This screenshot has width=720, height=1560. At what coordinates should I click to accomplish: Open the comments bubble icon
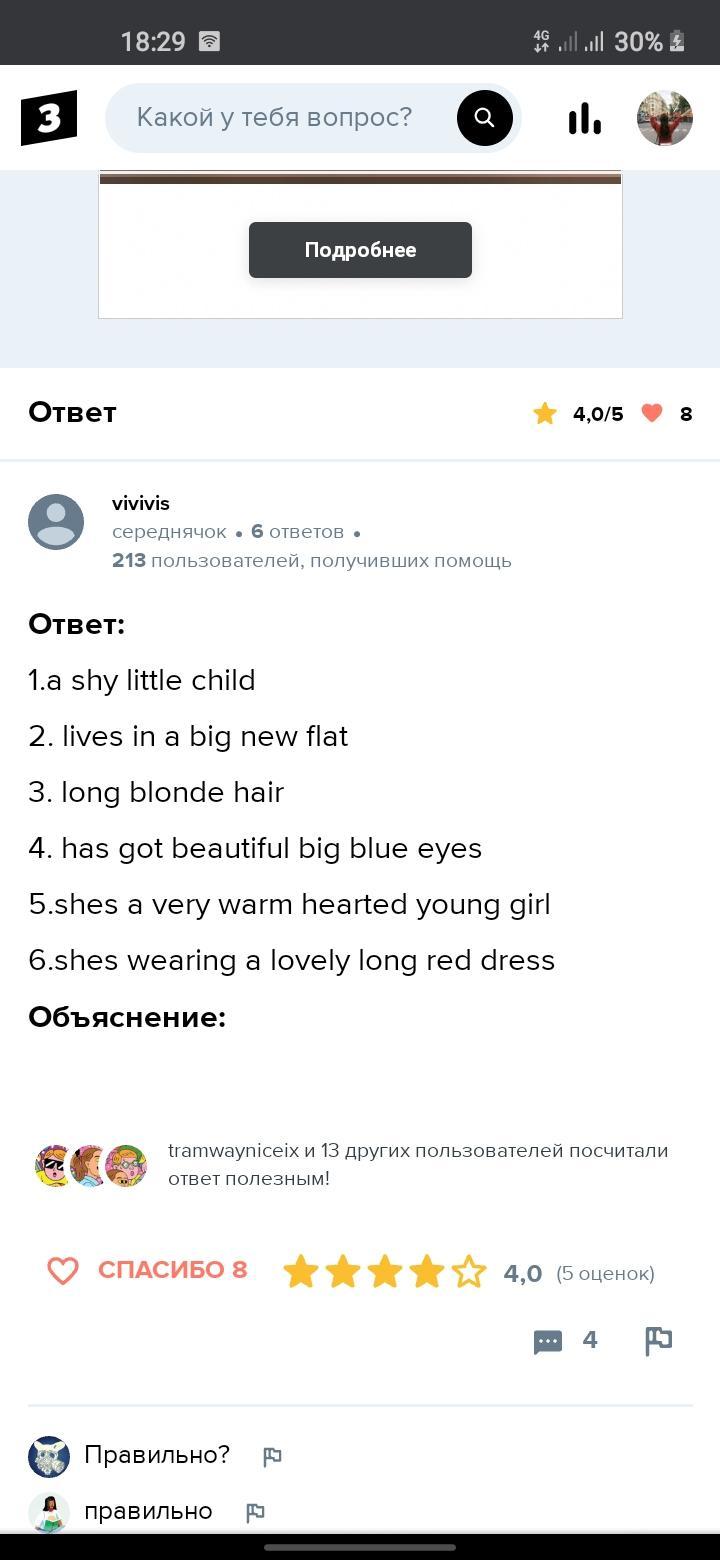(x=548, y=1341)
